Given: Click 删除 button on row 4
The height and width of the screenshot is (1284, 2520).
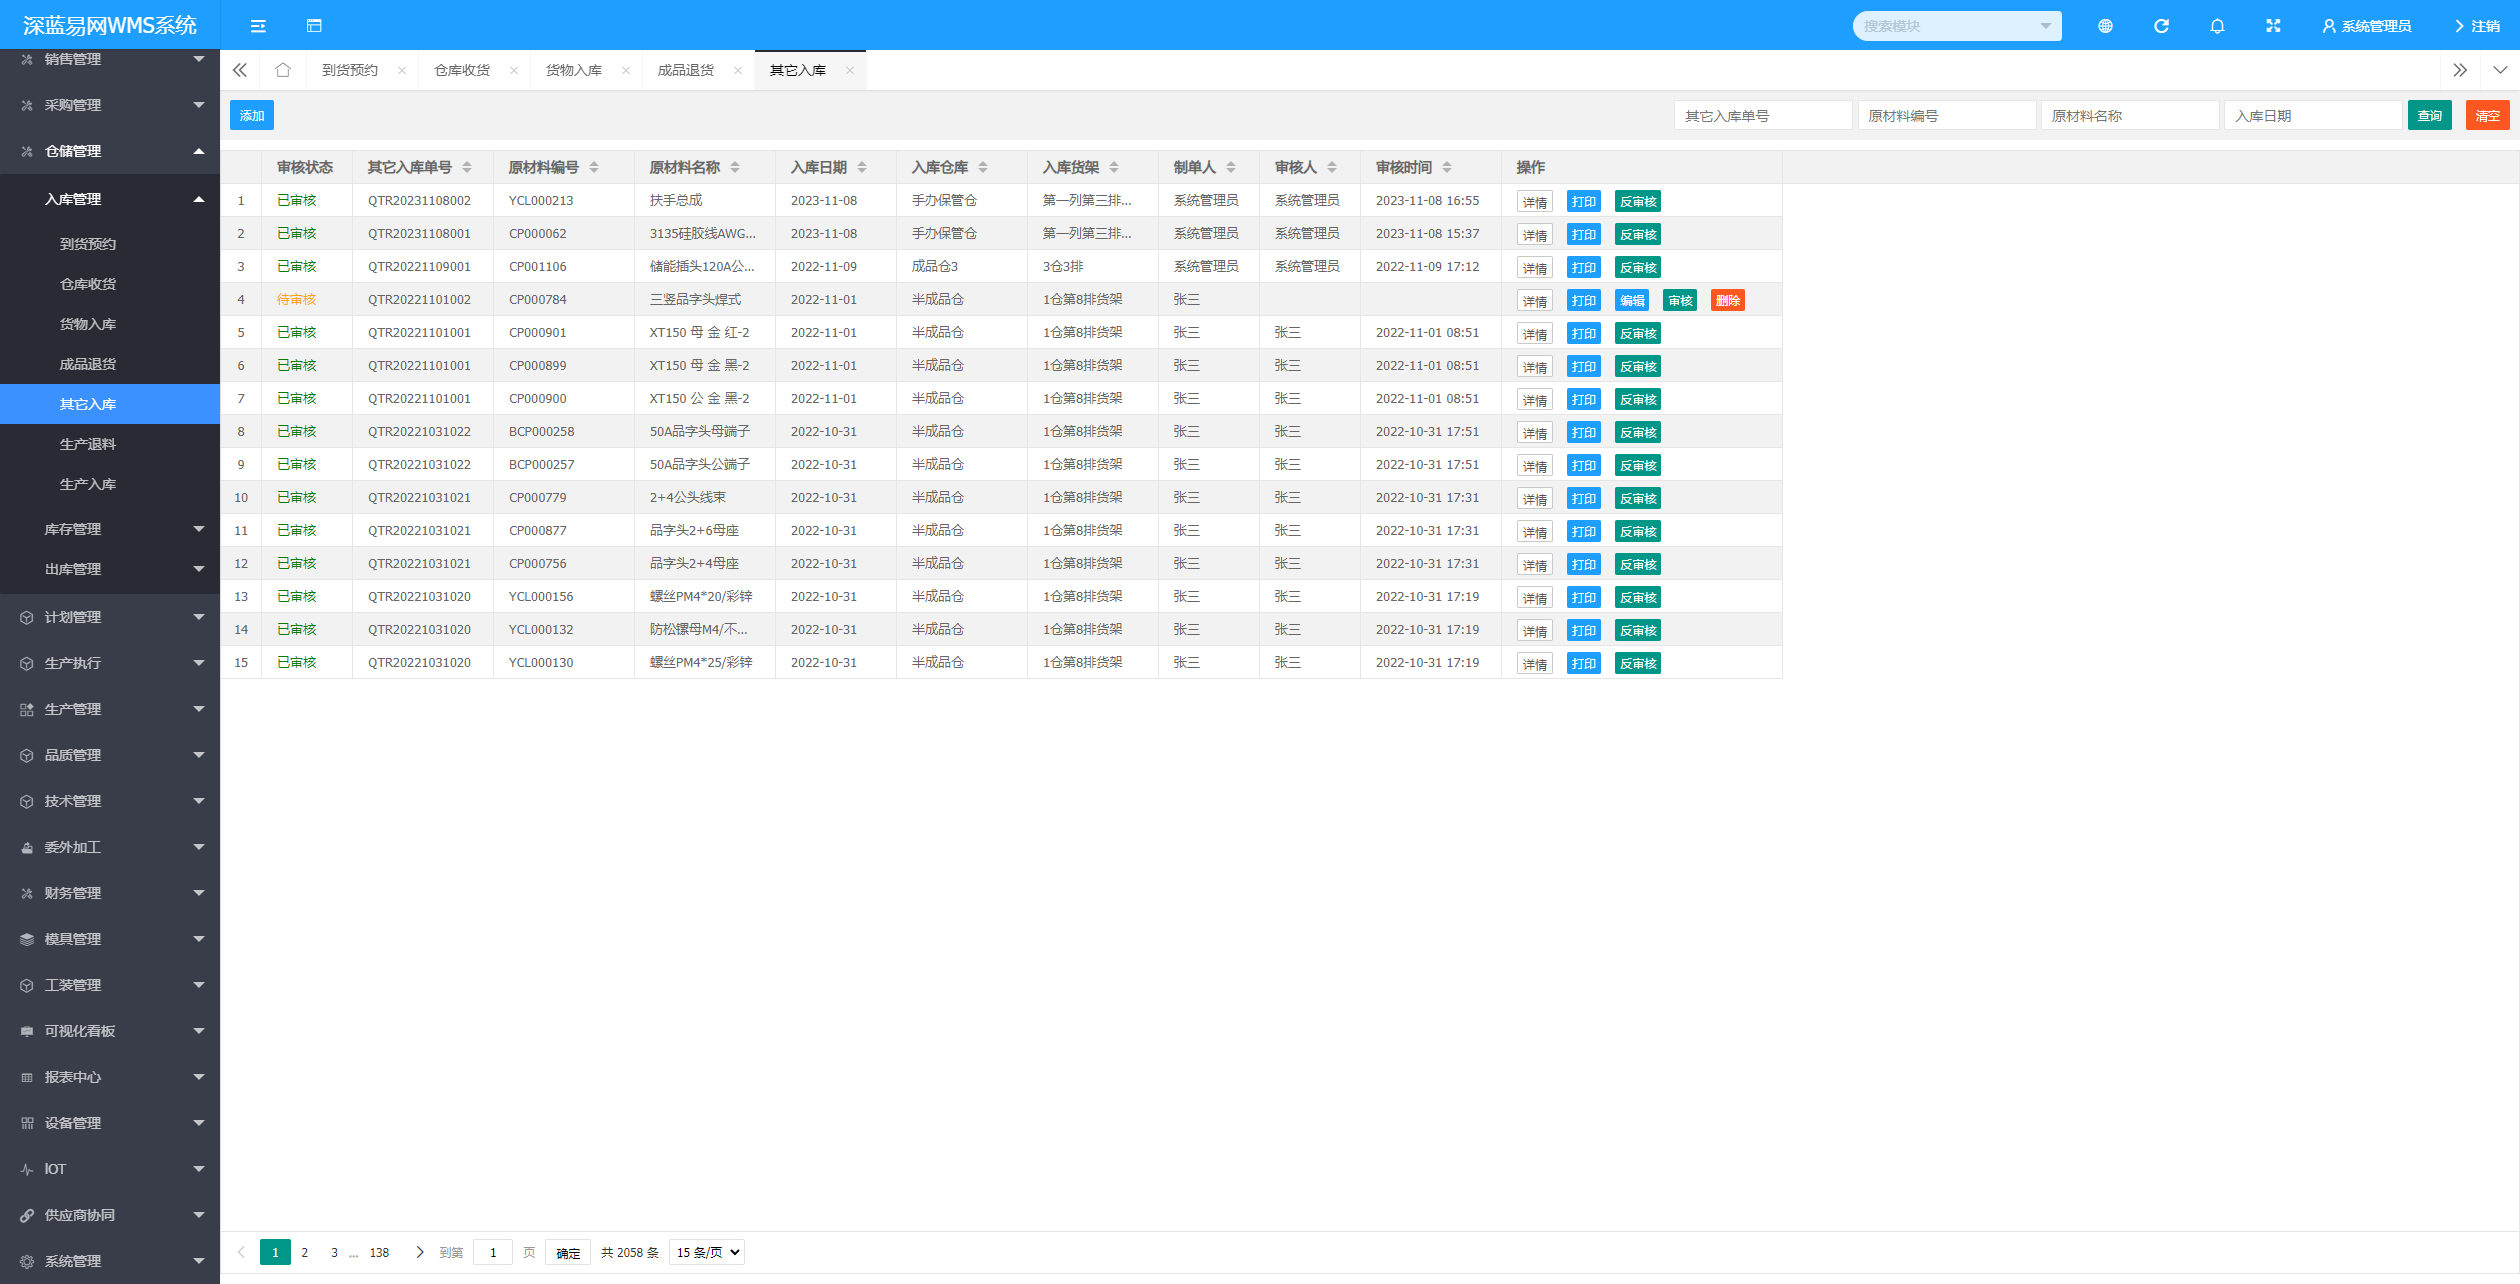Looking at the screenshot, I should pos(1727,300).
